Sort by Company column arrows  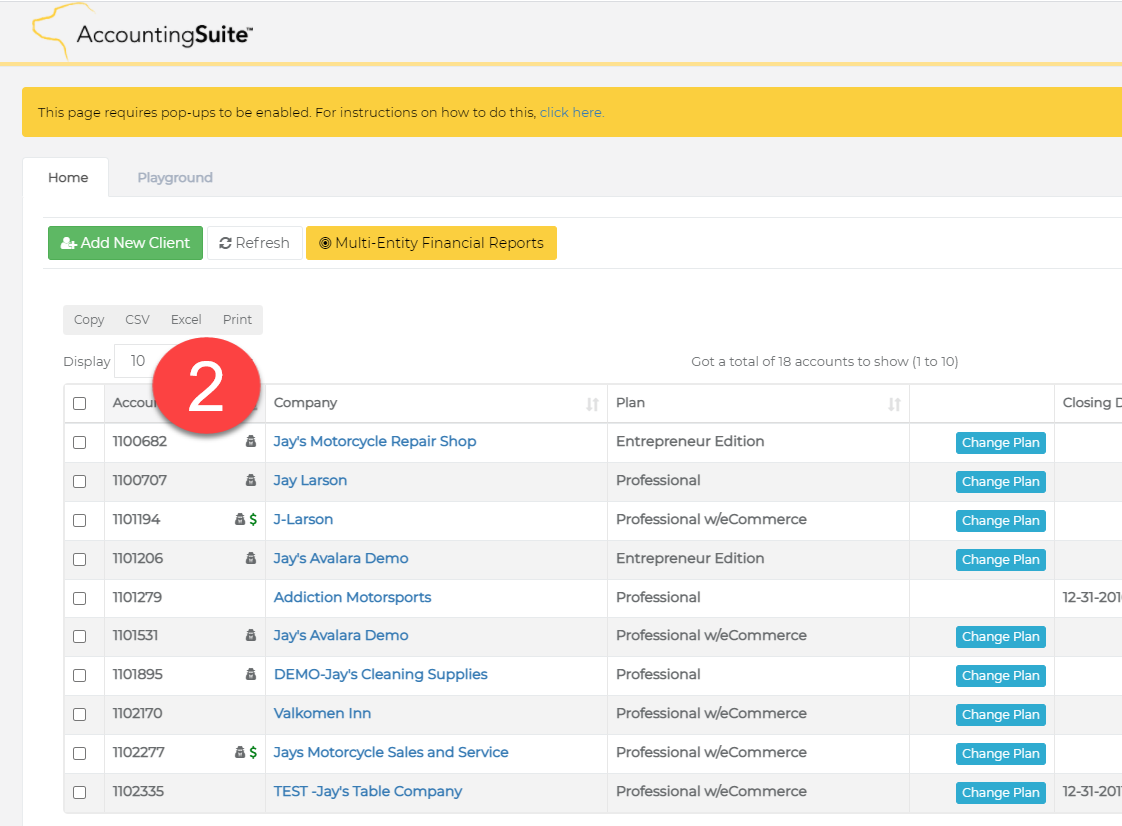click(x=592, y=404)
